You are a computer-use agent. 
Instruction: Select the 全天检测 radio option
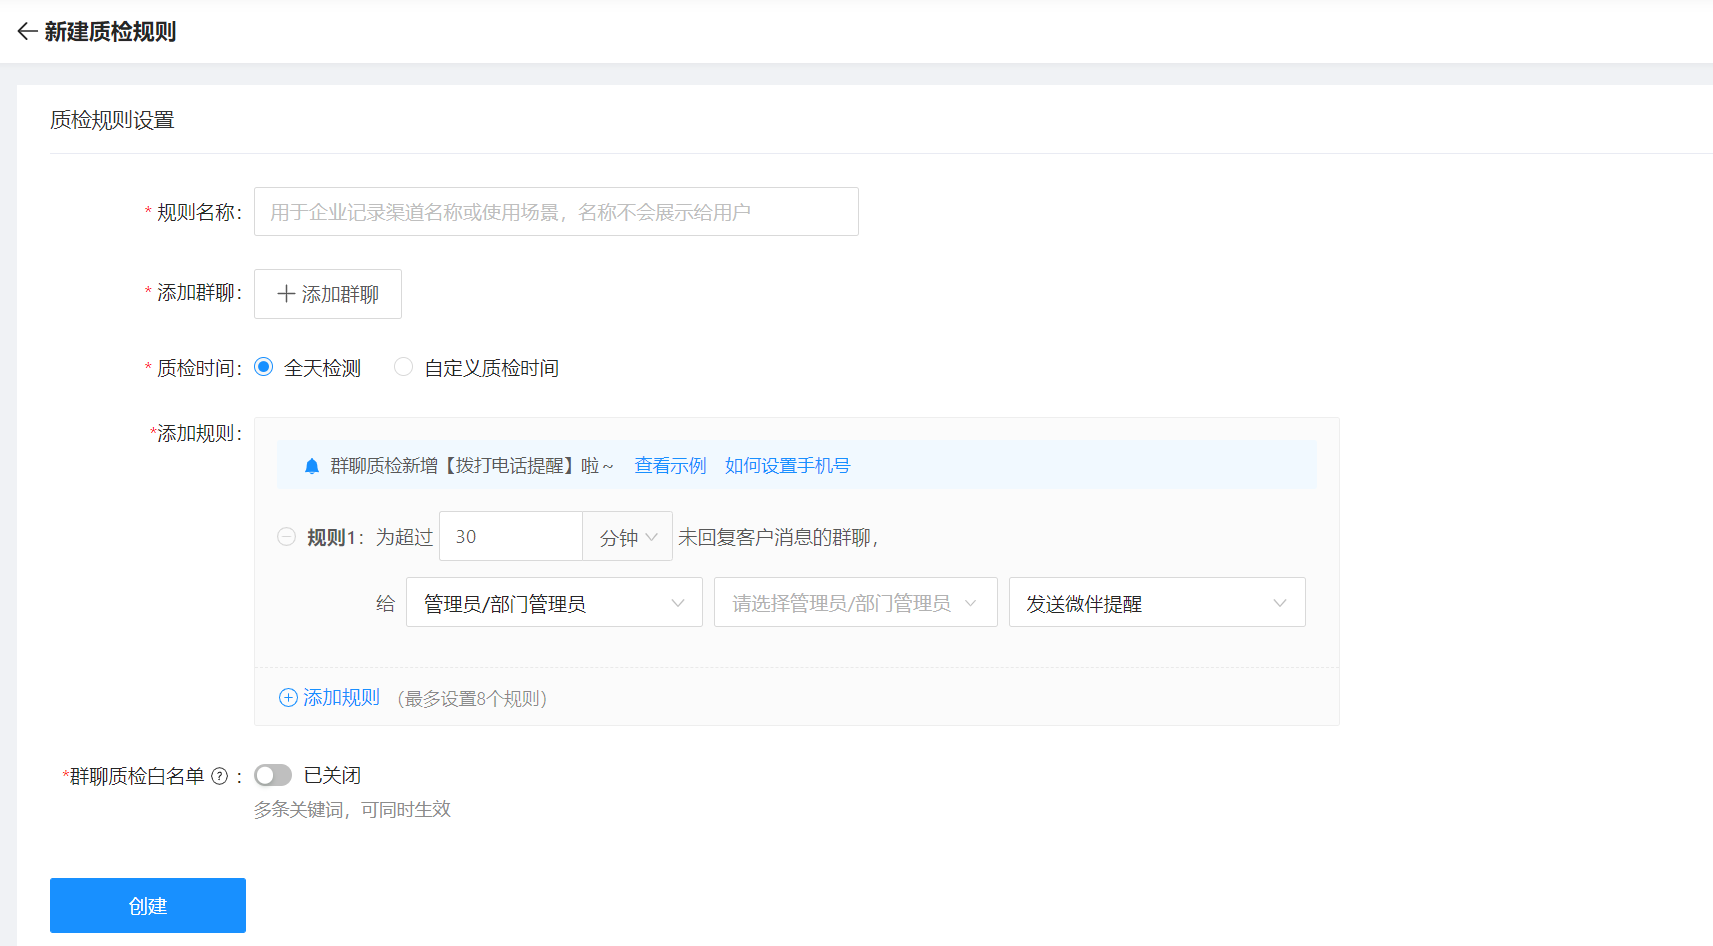coord(264,367)
